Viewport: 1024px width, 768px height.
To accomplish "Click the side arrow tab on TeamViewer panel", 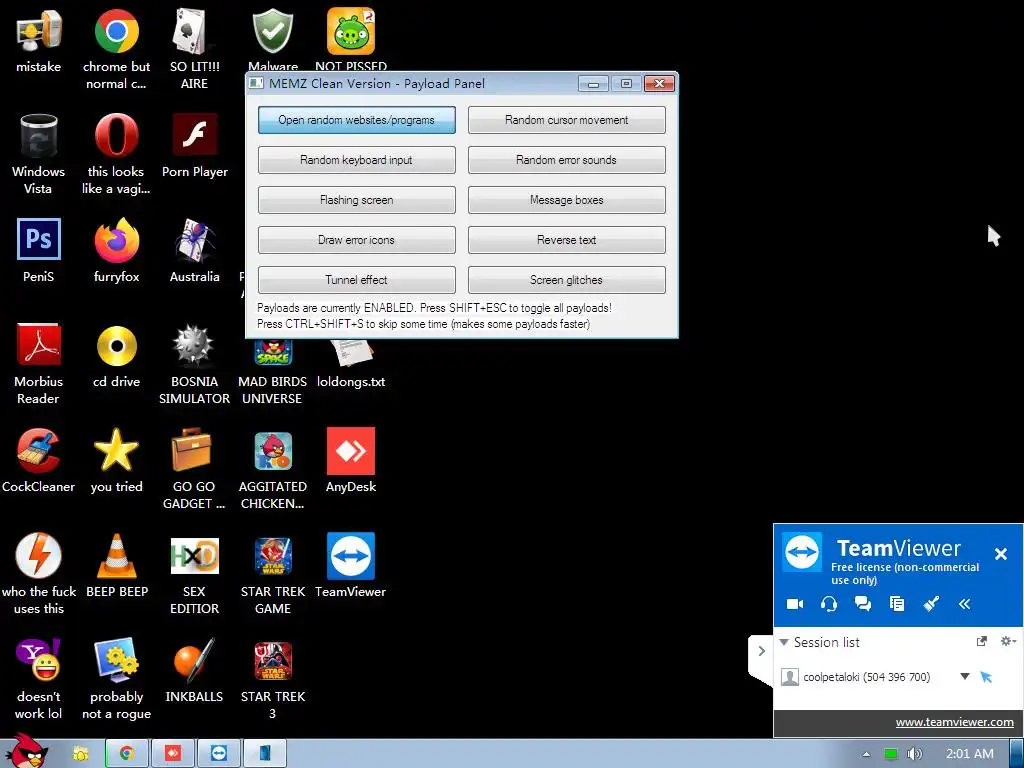I will (761, 651).
